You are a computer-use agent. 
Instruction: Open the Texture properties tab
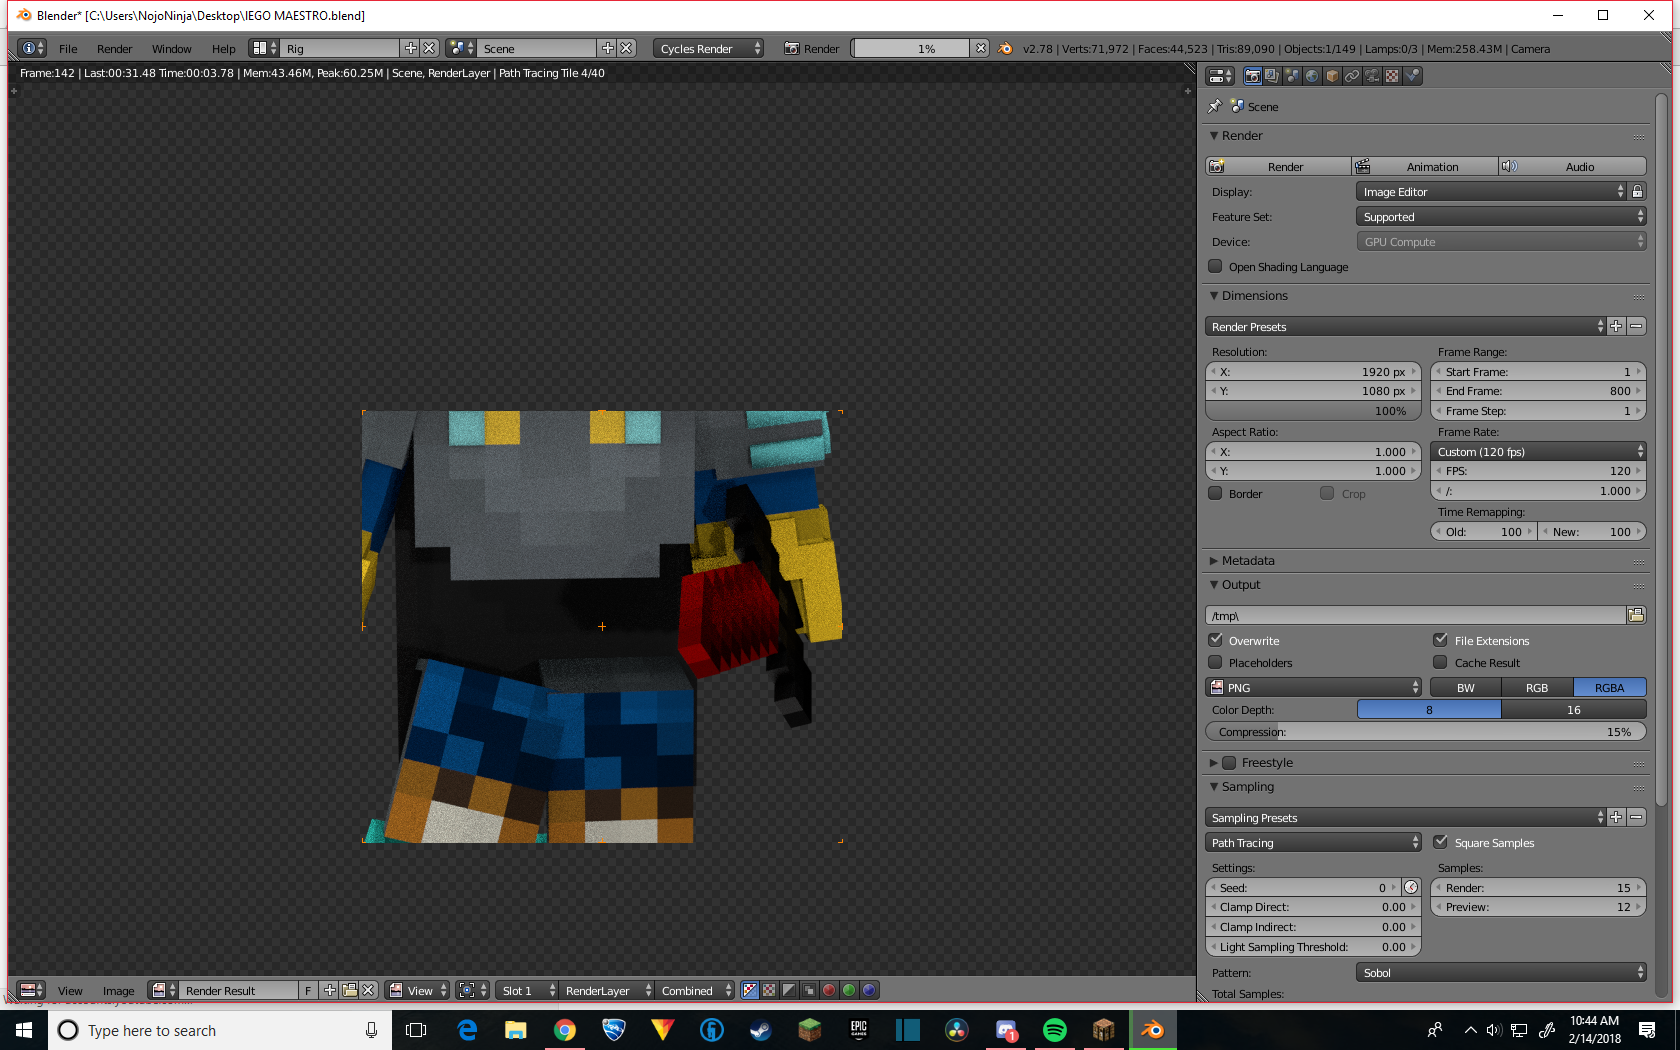click(1392, 76)
